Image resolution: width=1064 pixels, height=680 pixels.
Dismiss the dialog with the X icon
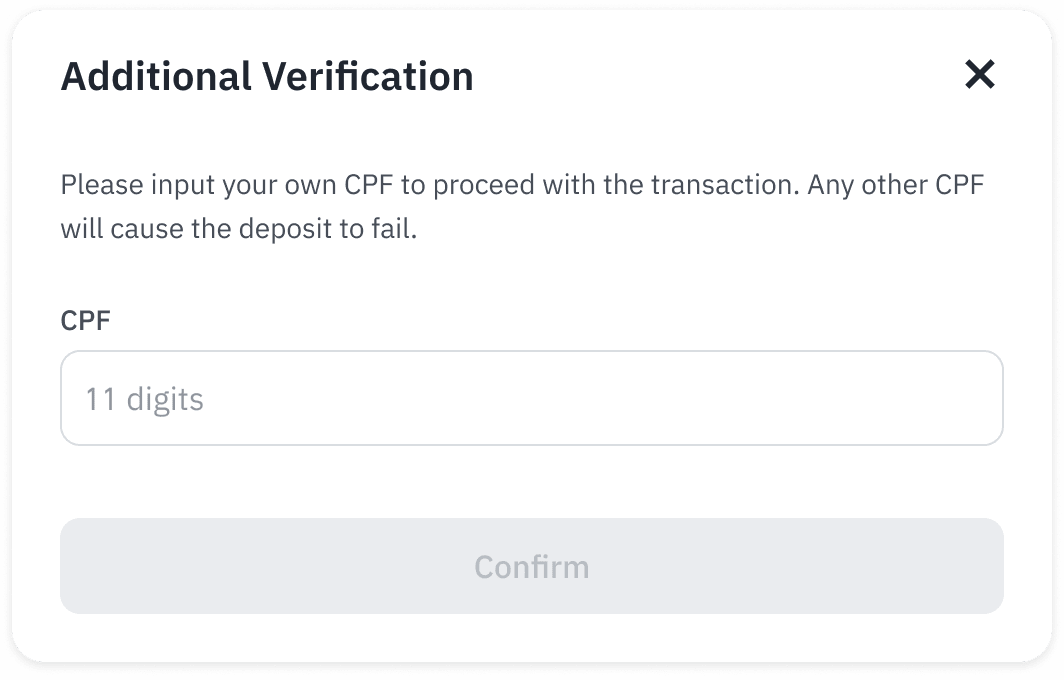click(979, 74)
